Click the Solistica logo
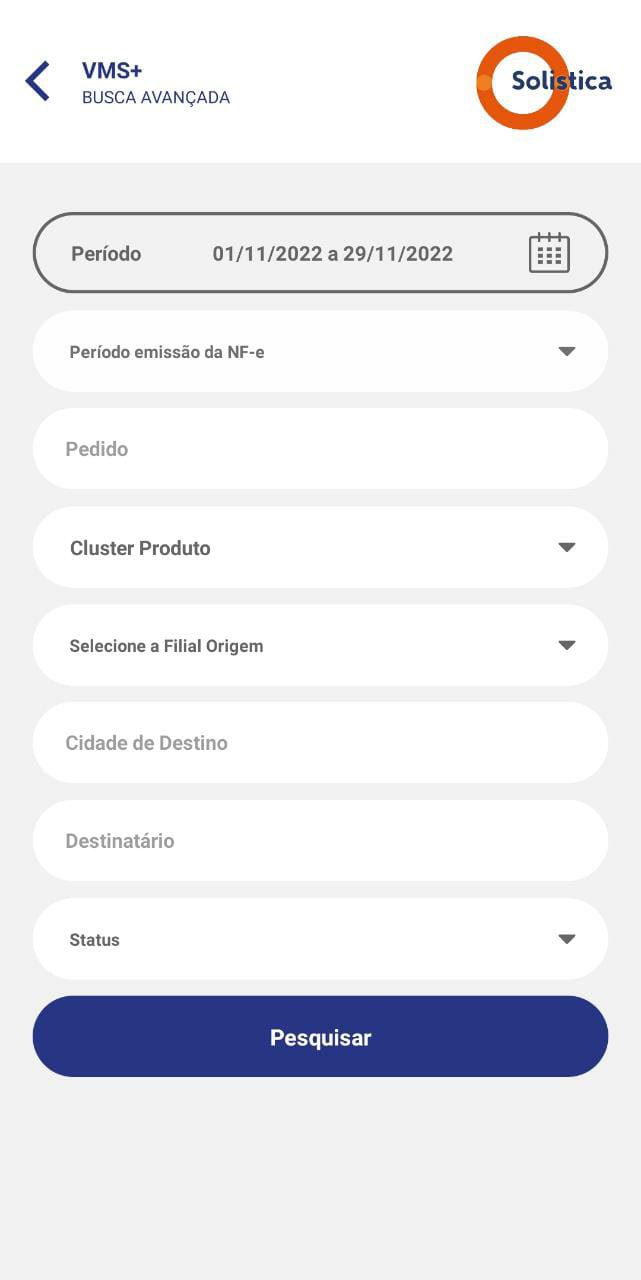Screen dimensions: 641x1280 (543, 82)
